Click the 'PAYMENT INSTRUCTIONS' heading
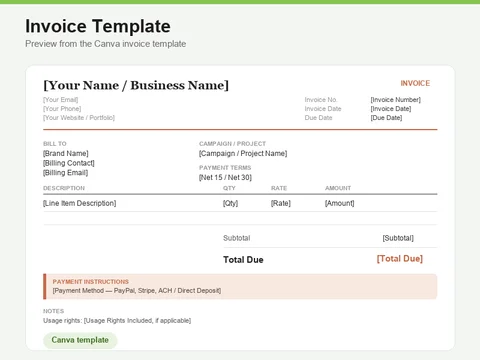480x360 pixels. (91, 282)
